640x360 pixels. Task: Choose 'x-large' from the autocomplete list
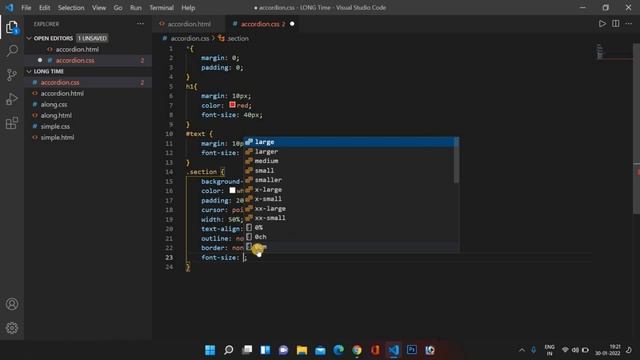pos(351,189)
